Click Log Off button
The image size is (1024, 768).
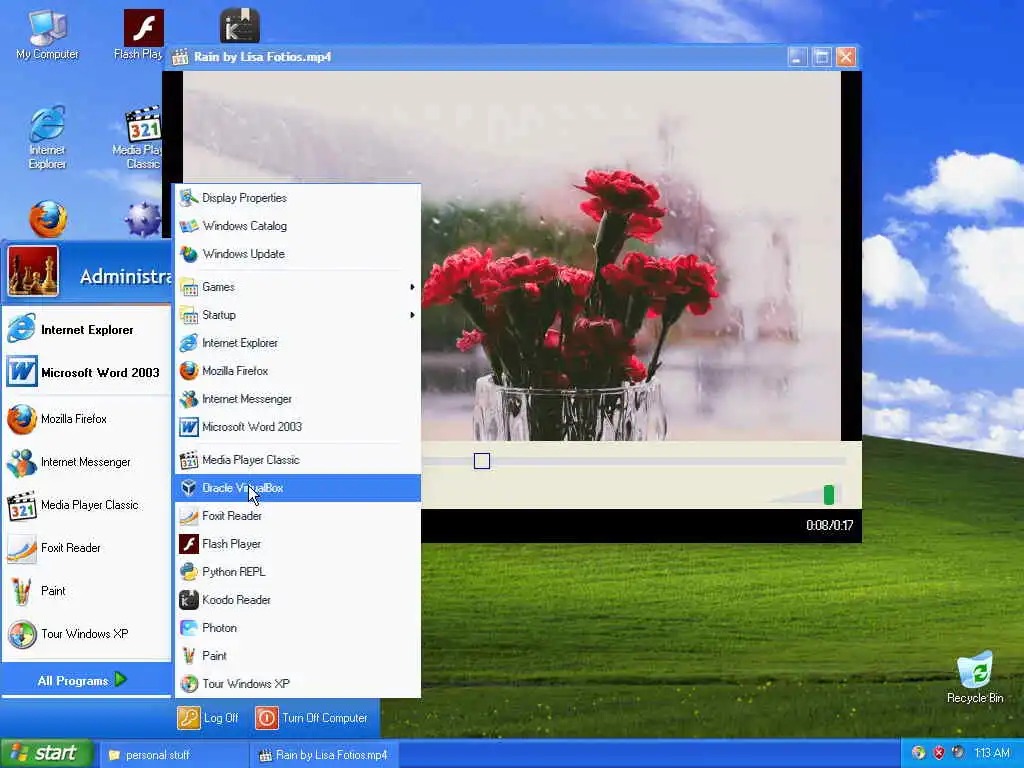208,718
